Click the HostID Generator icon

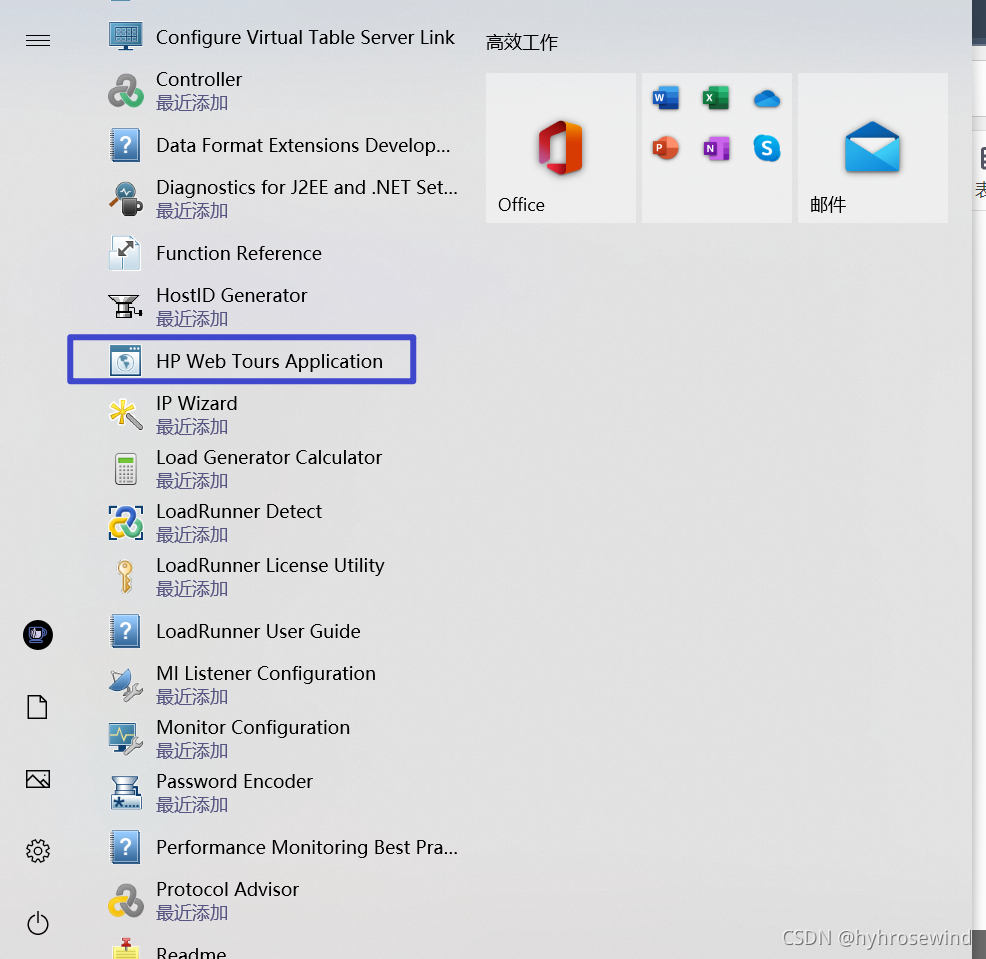click(x=125, y=307)
